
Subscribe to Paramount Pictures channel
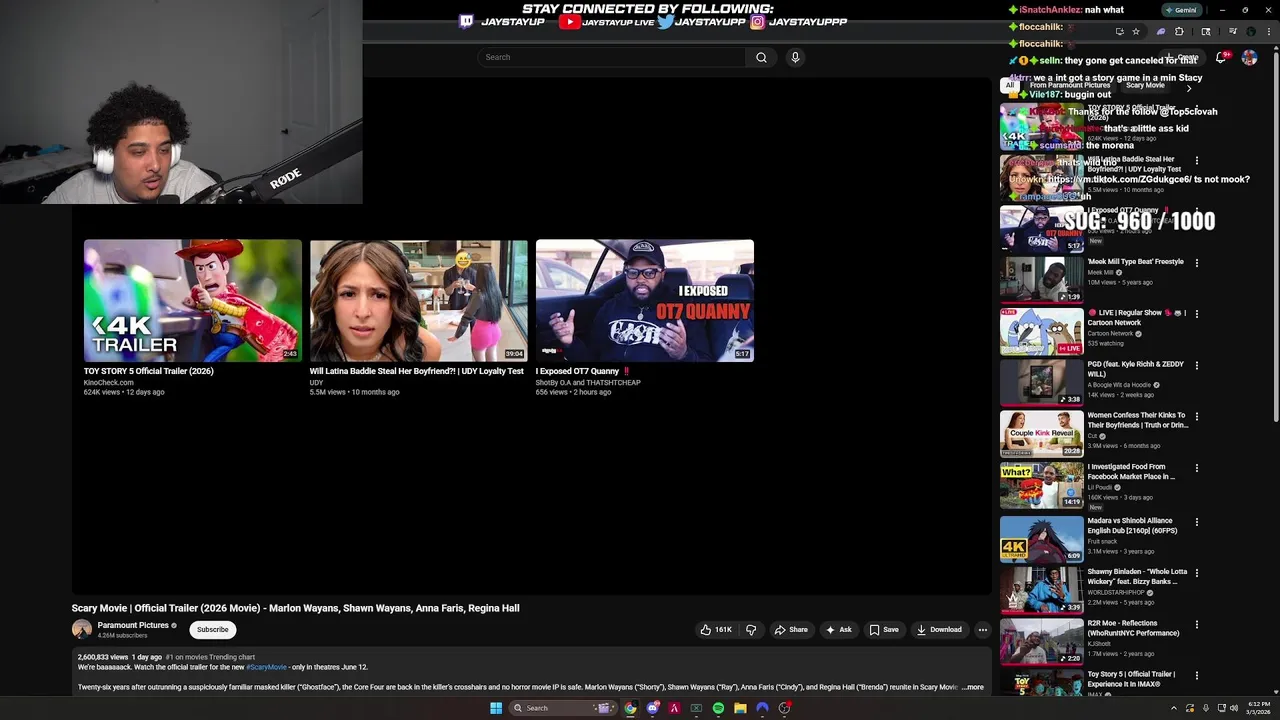[x=212, y=630]
